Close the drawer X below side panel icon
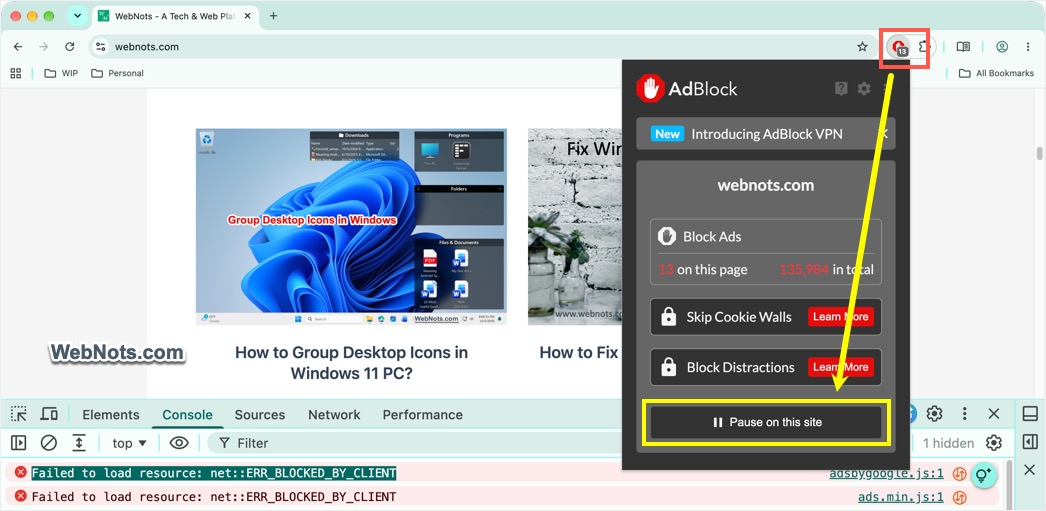 [1030, 470]
